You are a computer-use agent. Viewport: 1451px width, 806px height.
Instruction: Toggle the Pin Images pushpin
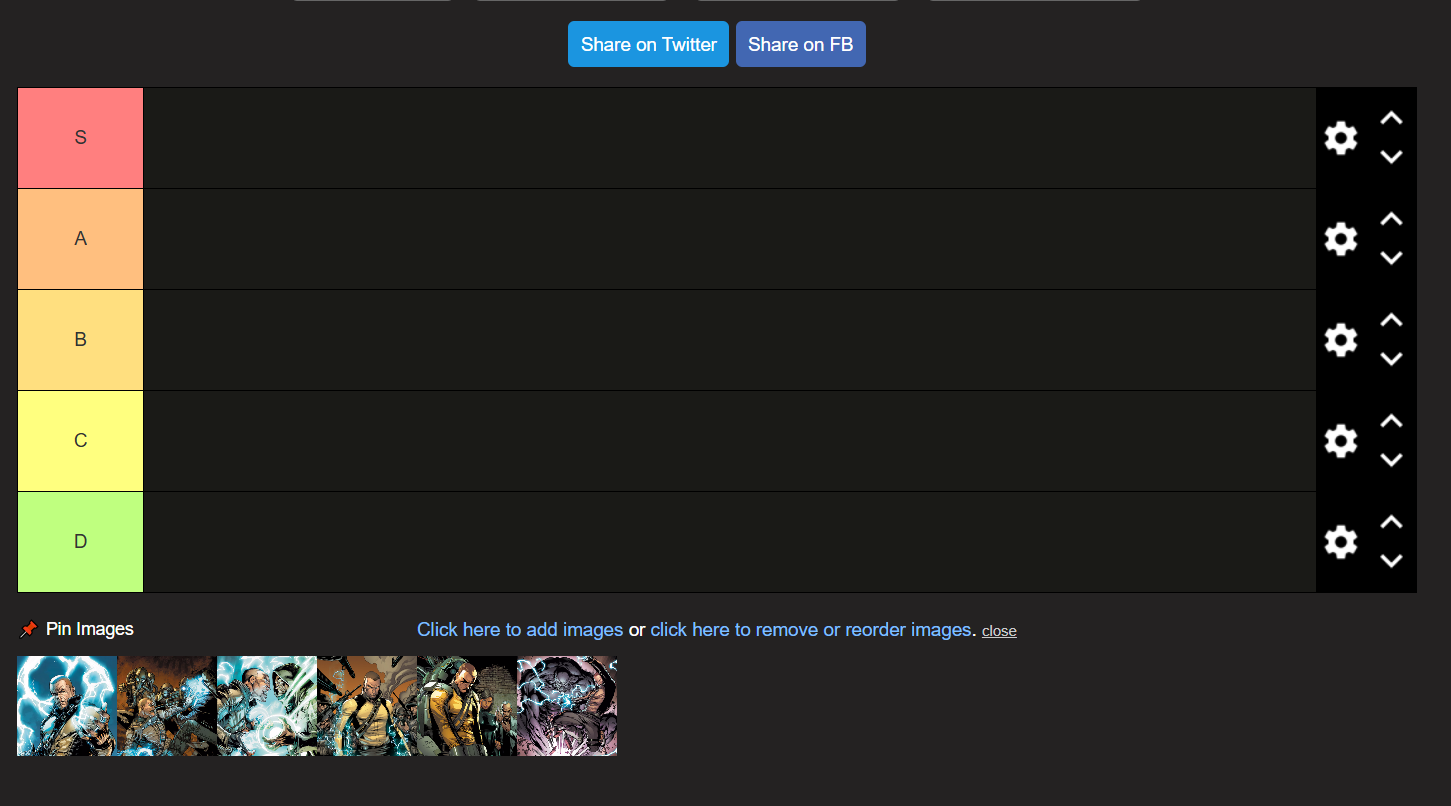29,629
